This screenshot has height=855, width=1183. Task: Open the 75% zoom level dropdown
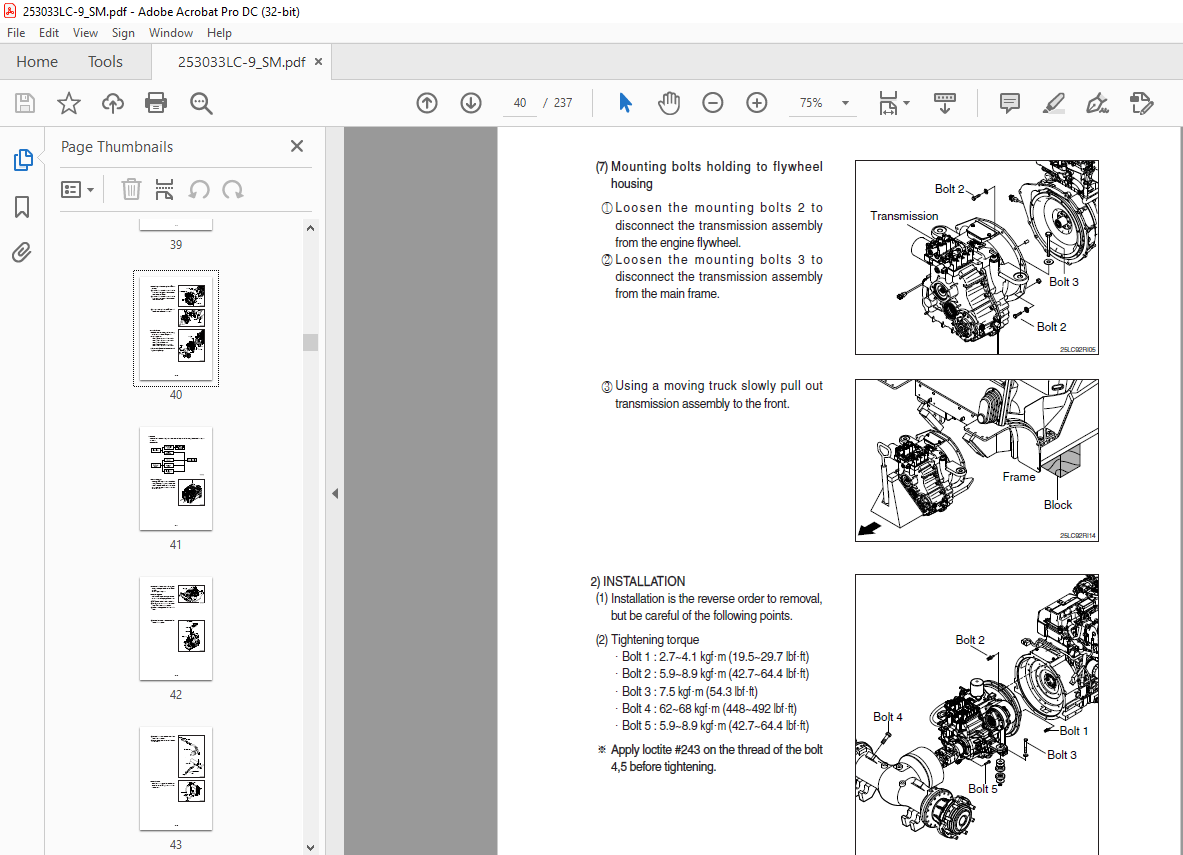[x=845, y=103]
